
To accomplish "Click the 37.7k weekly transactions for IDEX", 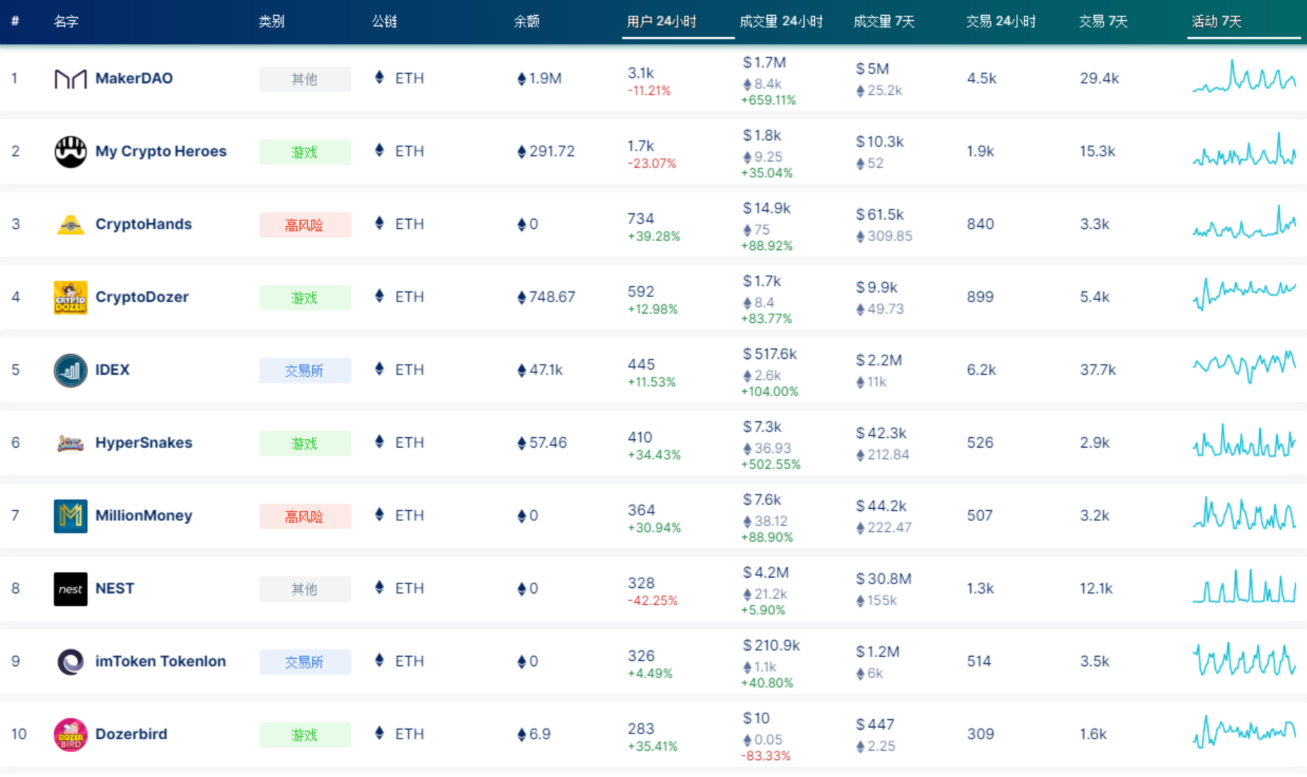I will 1098,370.
